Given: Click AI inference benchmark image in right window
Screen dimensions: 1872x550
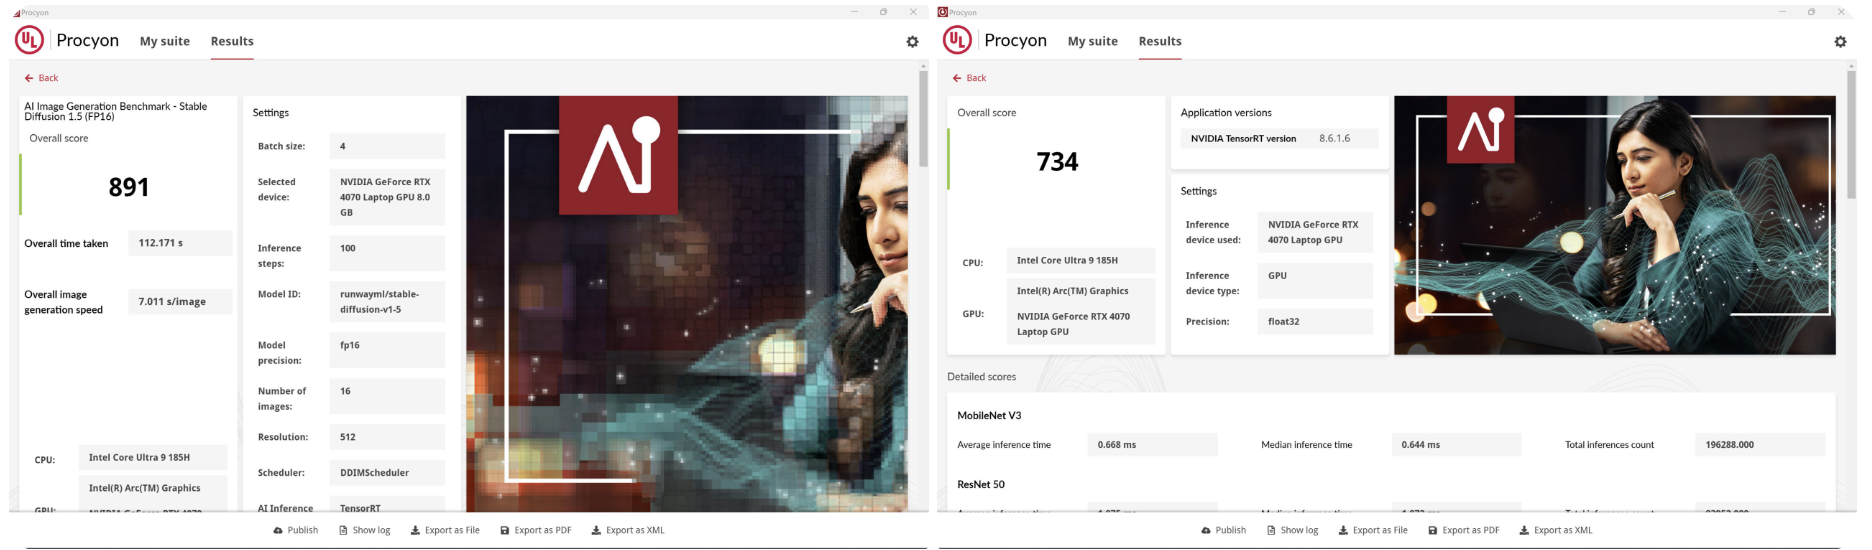Looking at the screenshot, I should [1615, 225].
